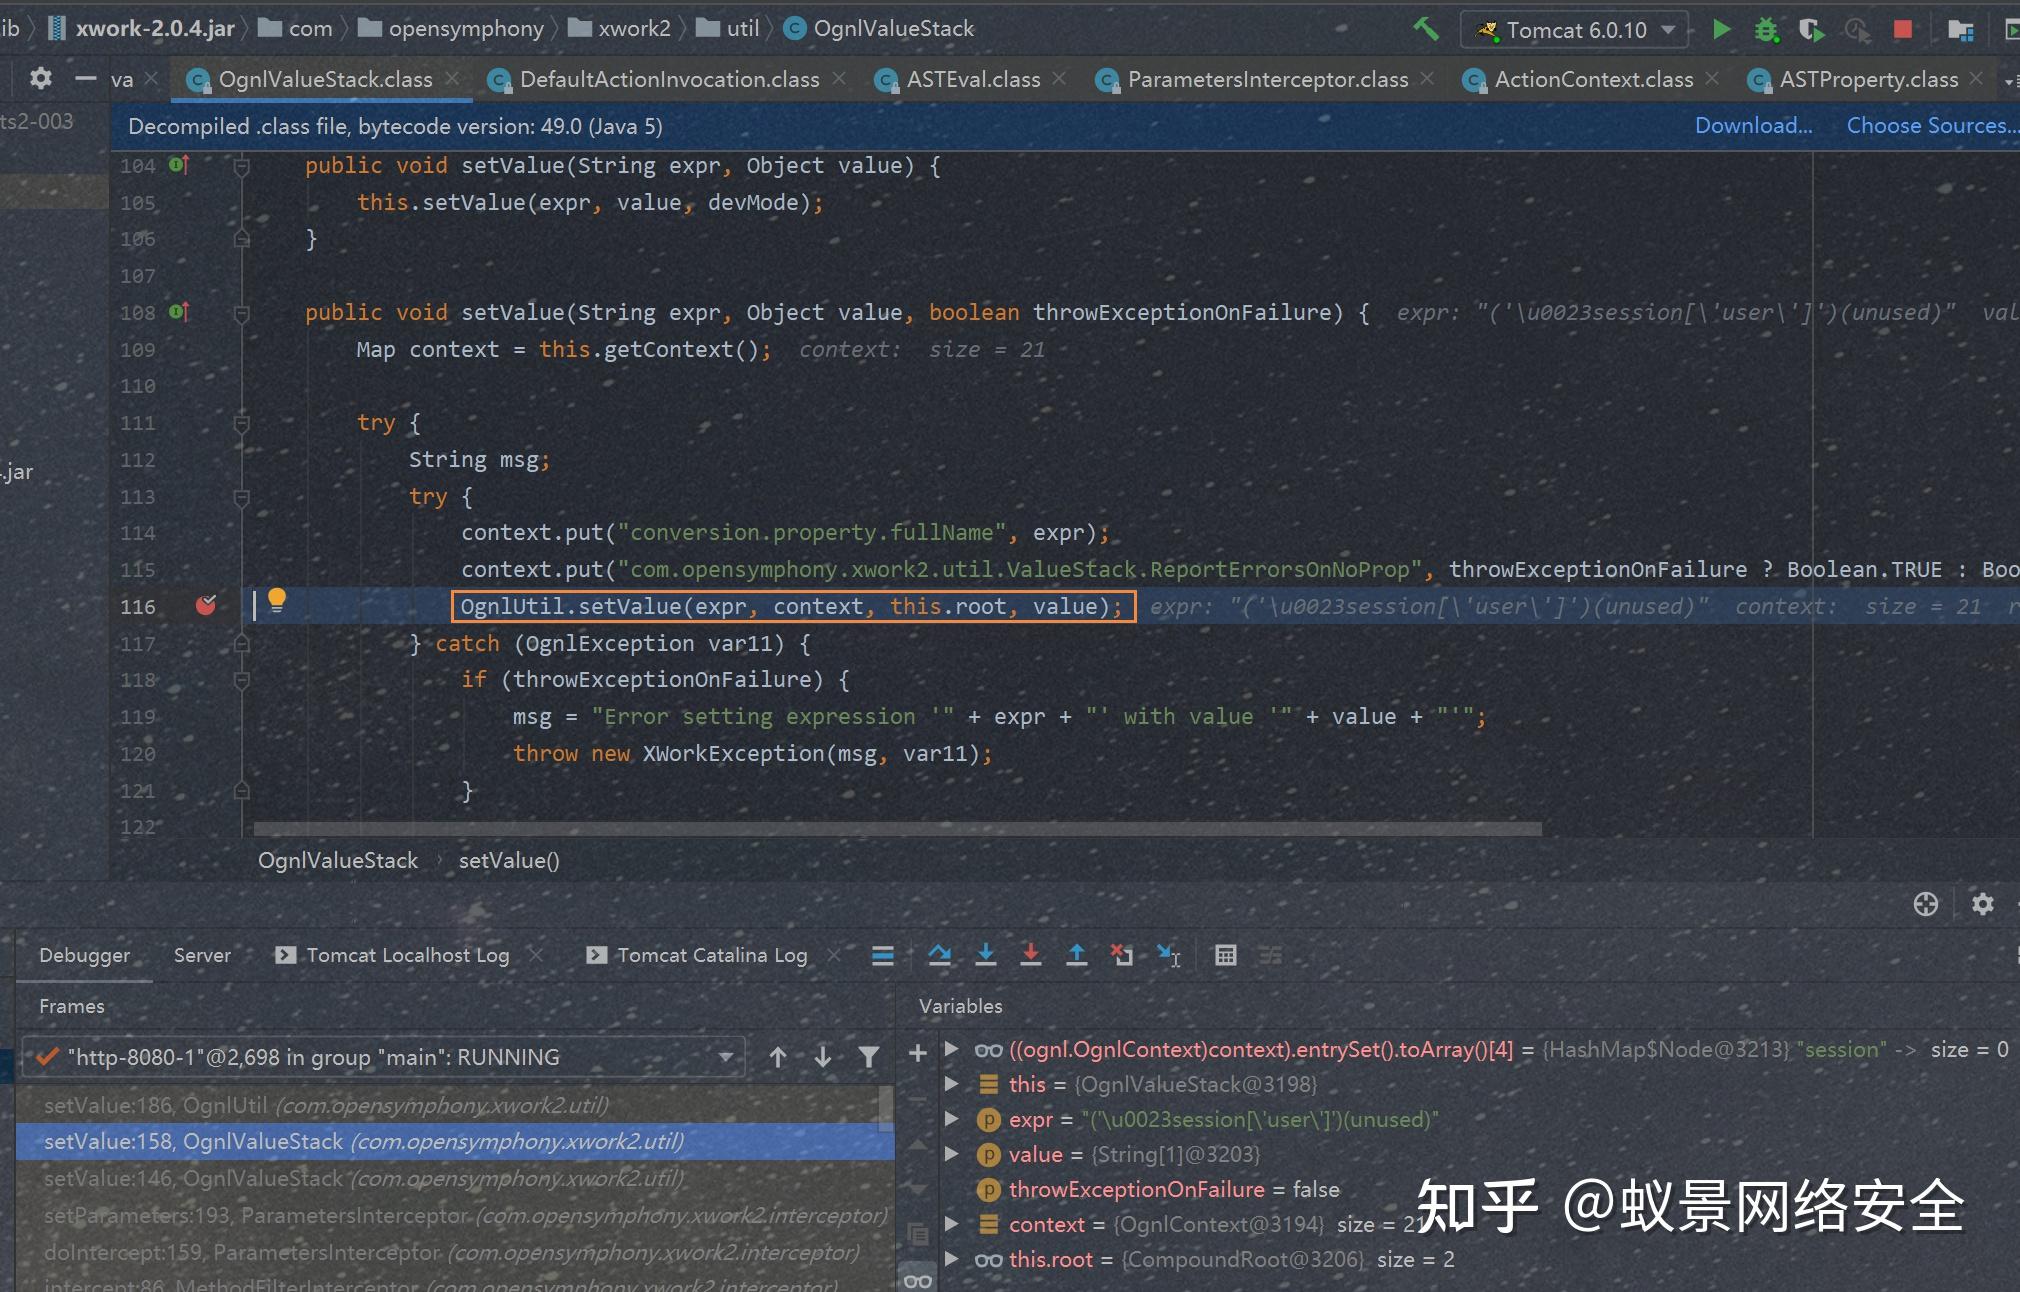The image size is (2020, 1292).
Task: Open the thread selector dropdown showing http-8080-1
Action: pyautogui.click(x=384, y=1057)
